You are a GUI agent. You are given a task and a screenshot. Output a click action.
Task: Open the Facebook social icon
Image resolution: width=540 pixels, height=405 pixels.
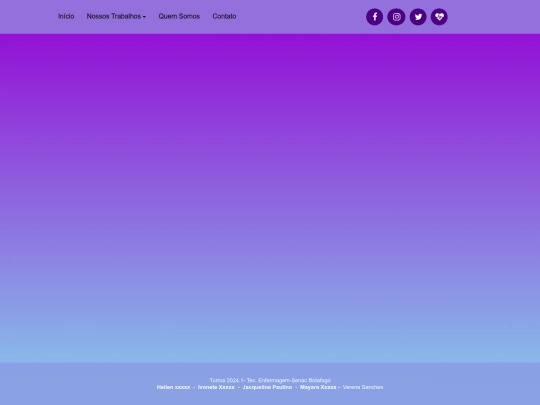pos(374,17)
